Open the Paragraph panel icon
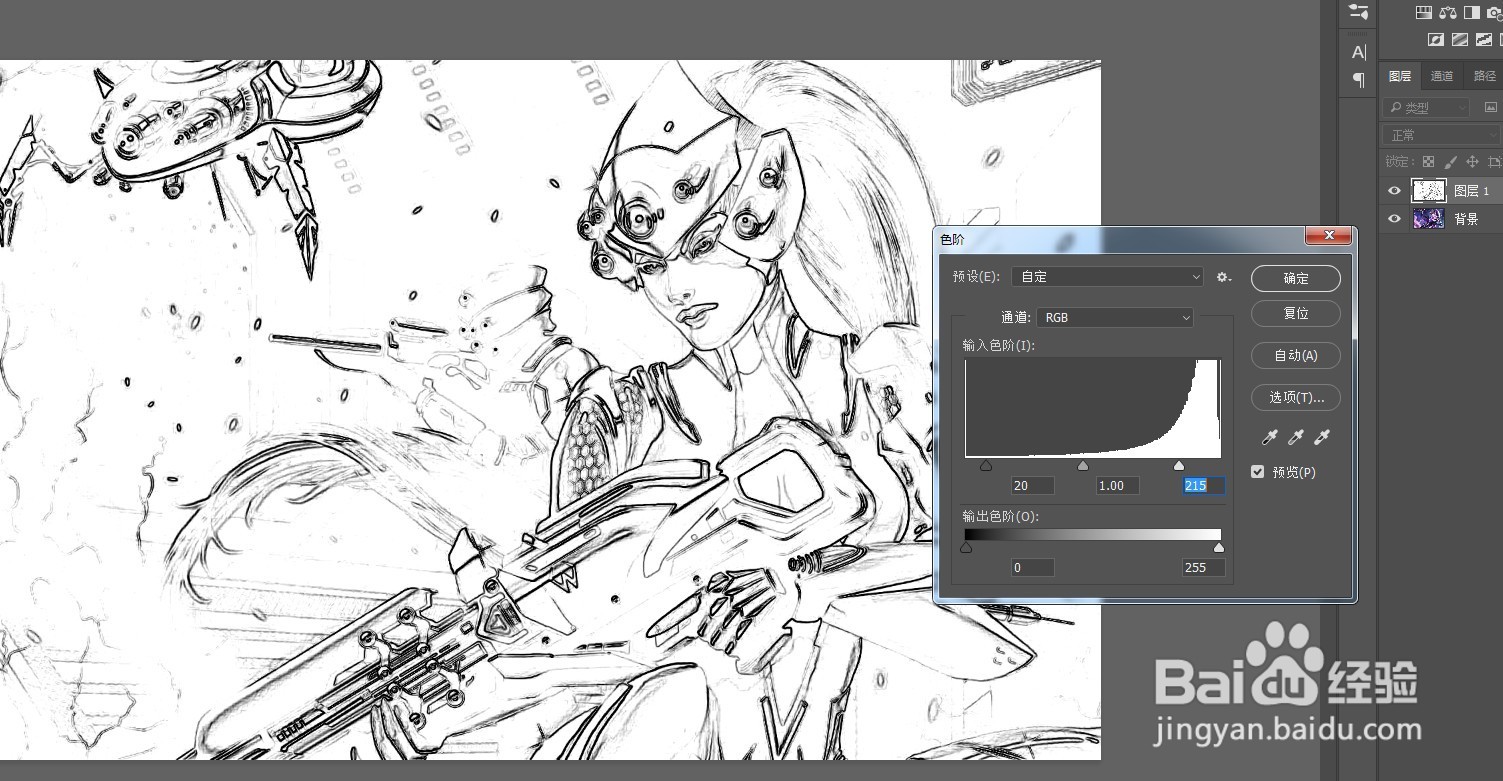The image size is (1503, 781). 1358,80
